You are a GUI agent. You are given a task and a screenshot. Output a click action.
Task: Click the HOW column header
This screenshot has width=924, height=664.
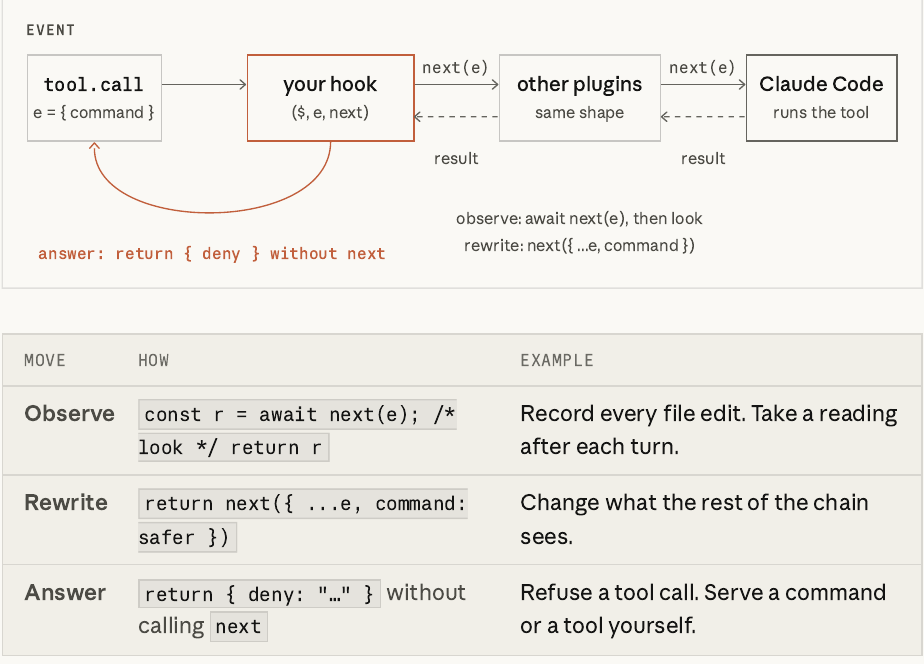pos(154,361)
